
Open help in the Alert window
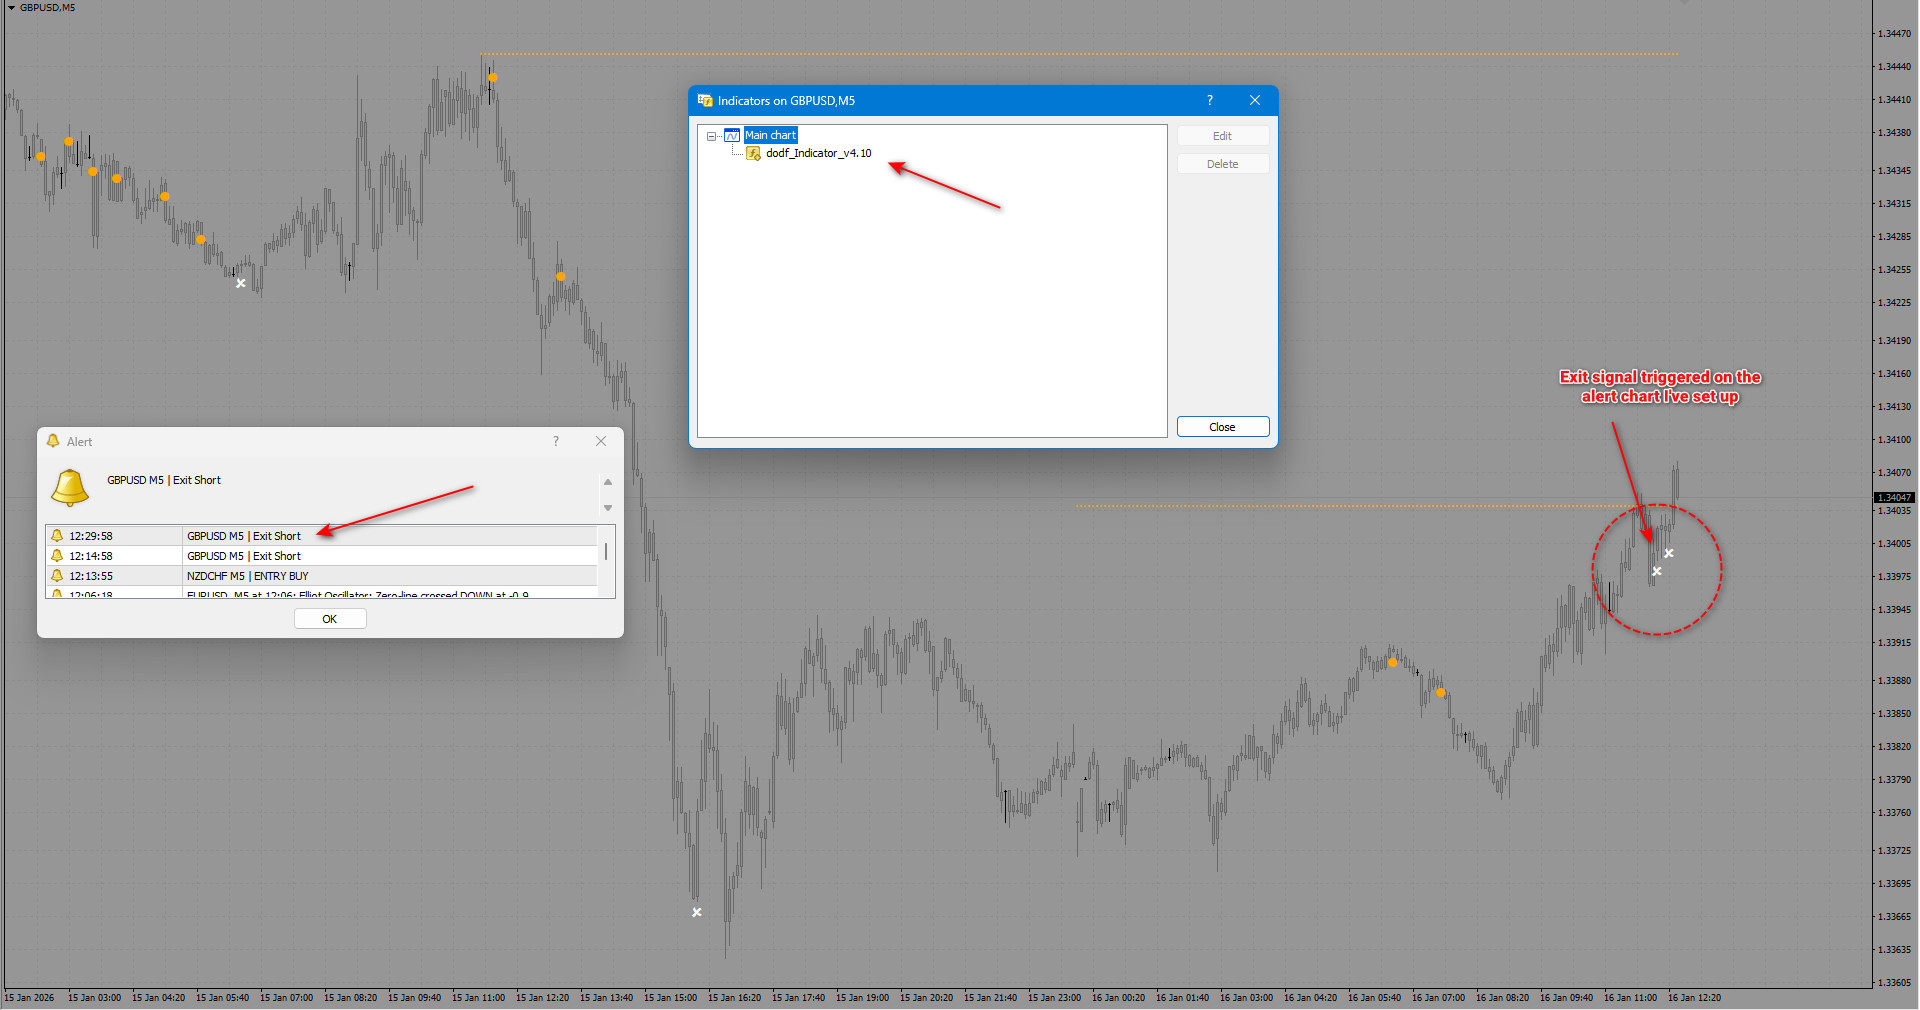coord(556,441)
